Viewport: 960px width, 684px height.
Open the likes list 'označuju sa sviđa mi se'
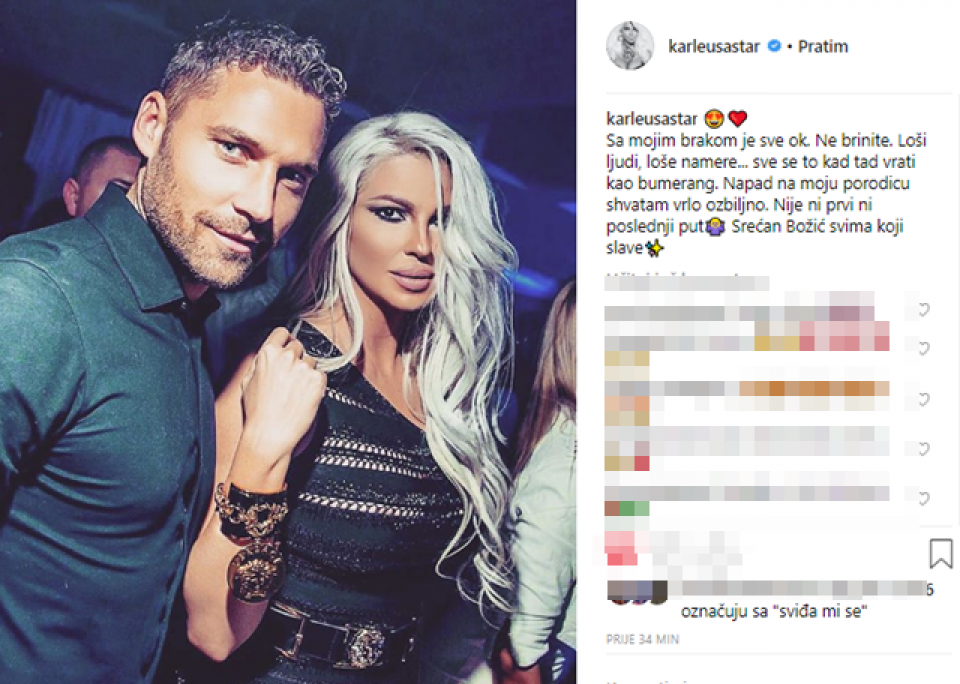(774, 611)
